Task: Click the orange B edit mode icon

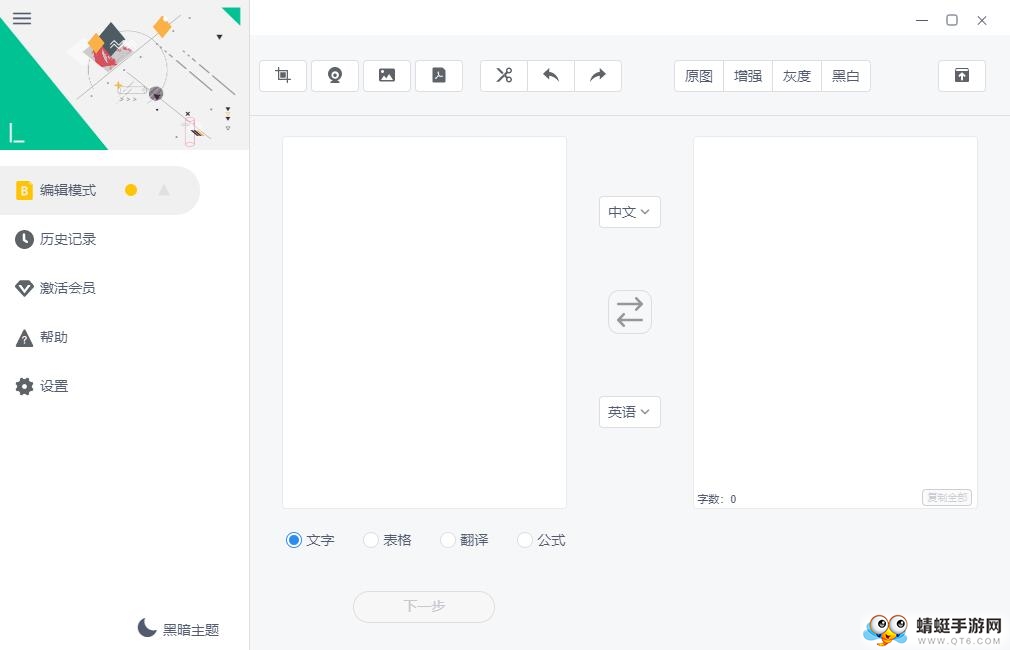Action: [24, 190]
